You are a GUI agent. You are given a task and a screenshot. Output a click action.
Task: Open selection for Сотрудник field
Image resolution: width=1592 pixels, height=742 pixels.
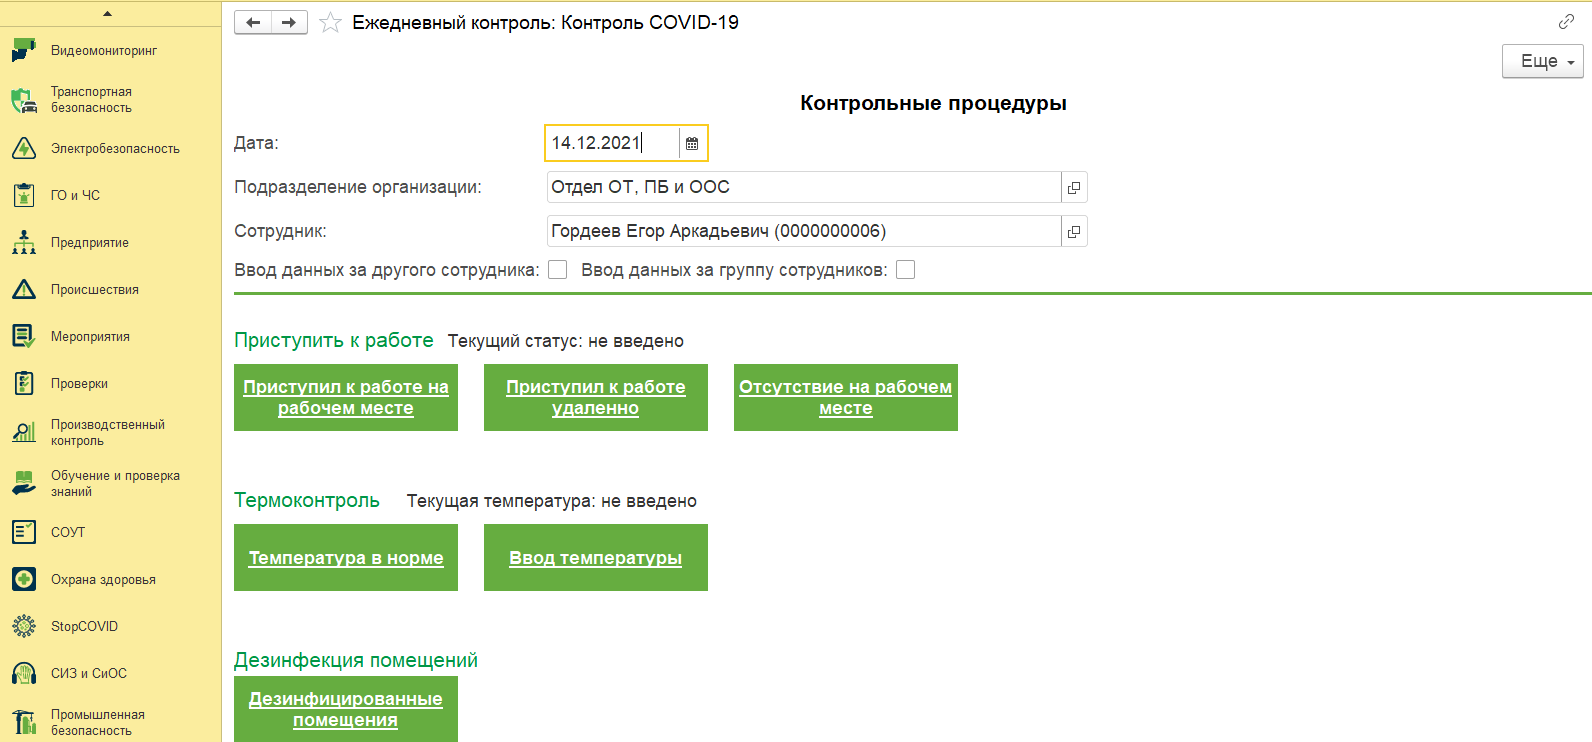[1074, 232]
